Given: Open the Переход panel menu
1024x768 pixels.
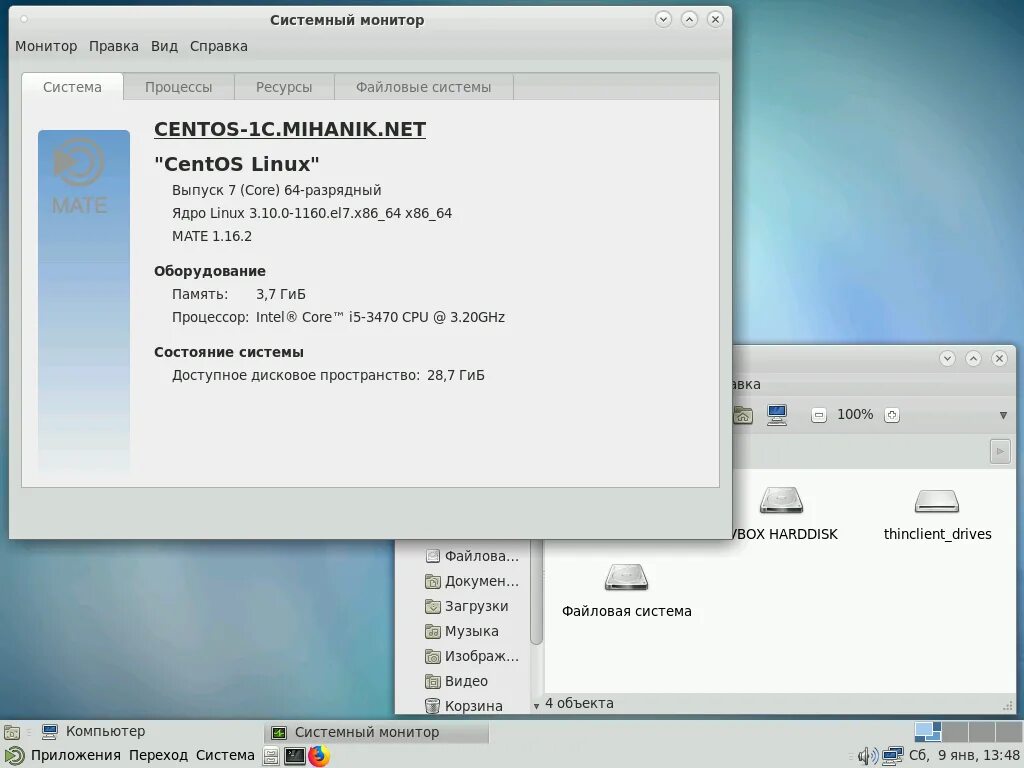Looking at the screenshot, I should pyautogui.click(x=158, y=756).
